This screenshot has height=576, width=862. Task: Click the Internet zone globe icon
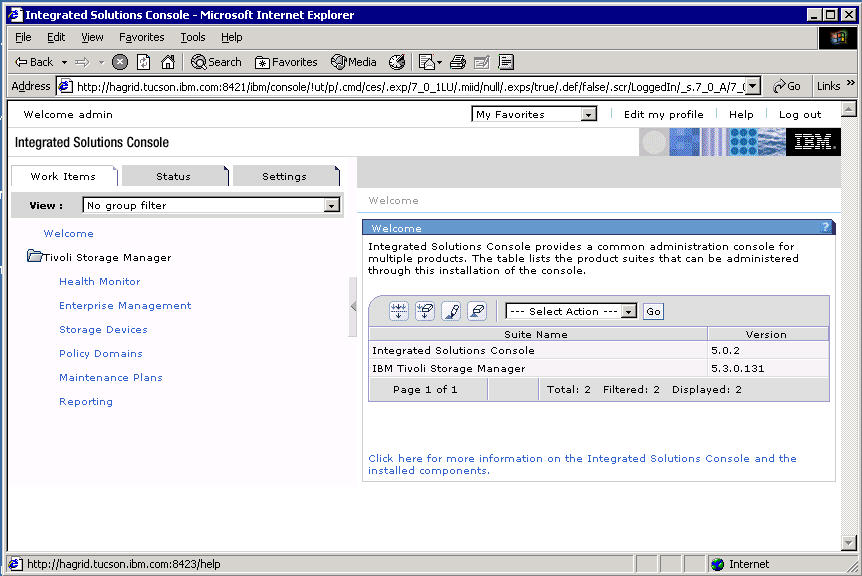[717, 564]
